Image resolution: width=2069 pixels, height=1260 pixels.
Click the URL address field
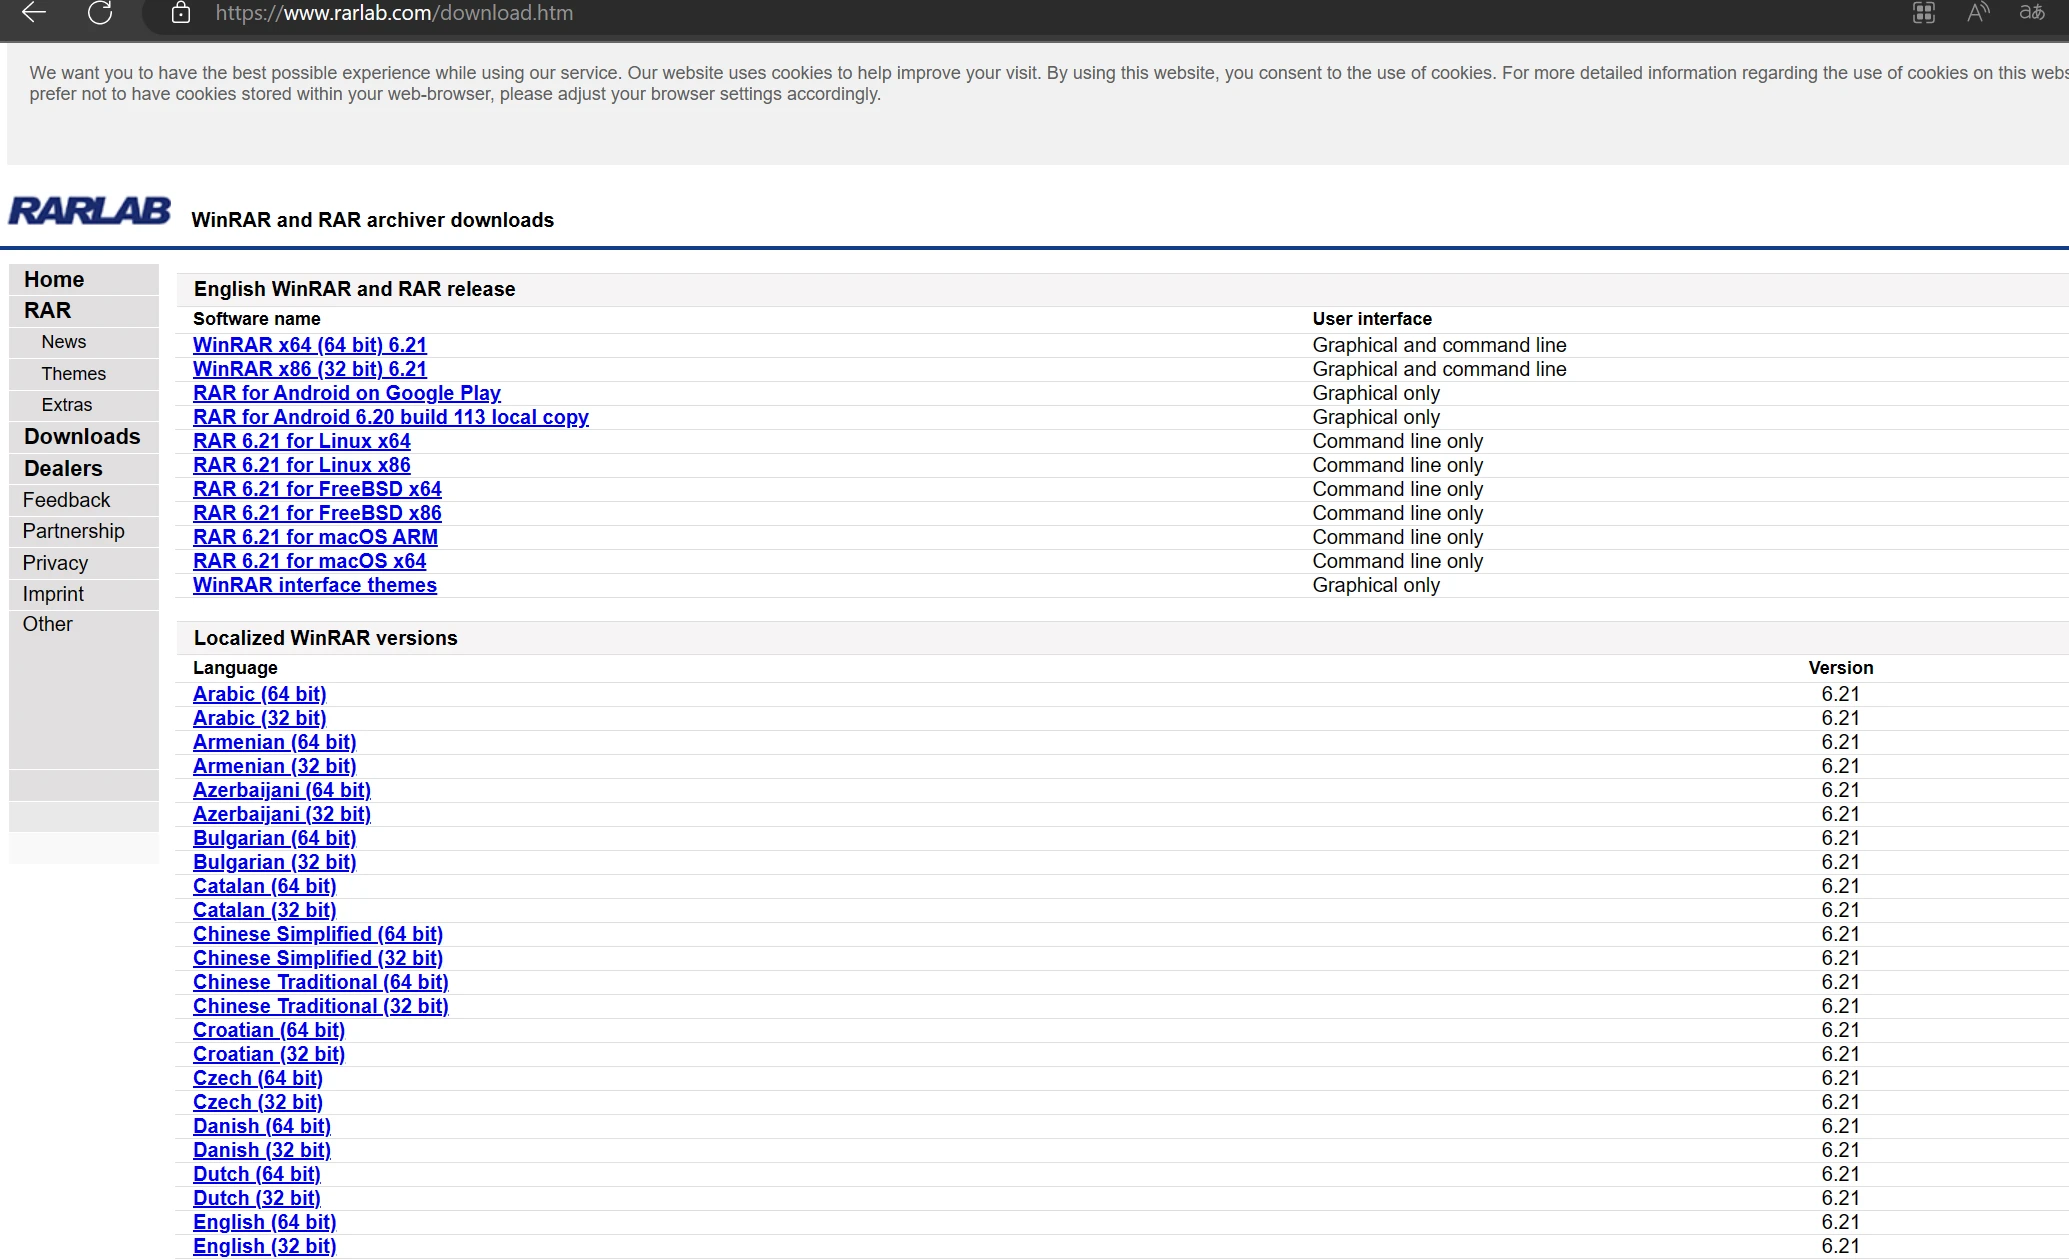pos(394,13)
